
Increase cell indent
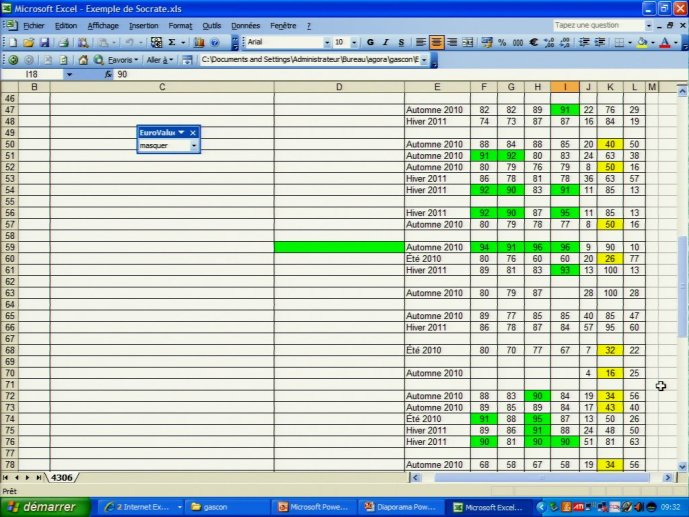[x=600, y=42]
